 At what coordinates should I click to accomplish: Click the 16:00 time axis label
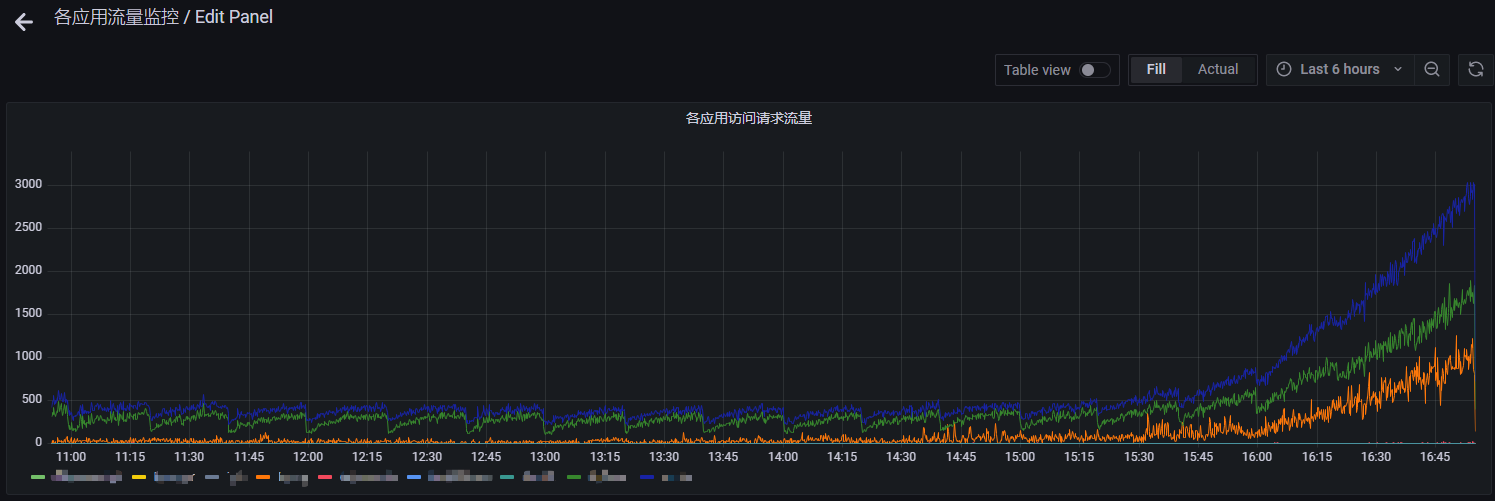pos(1257,456)
